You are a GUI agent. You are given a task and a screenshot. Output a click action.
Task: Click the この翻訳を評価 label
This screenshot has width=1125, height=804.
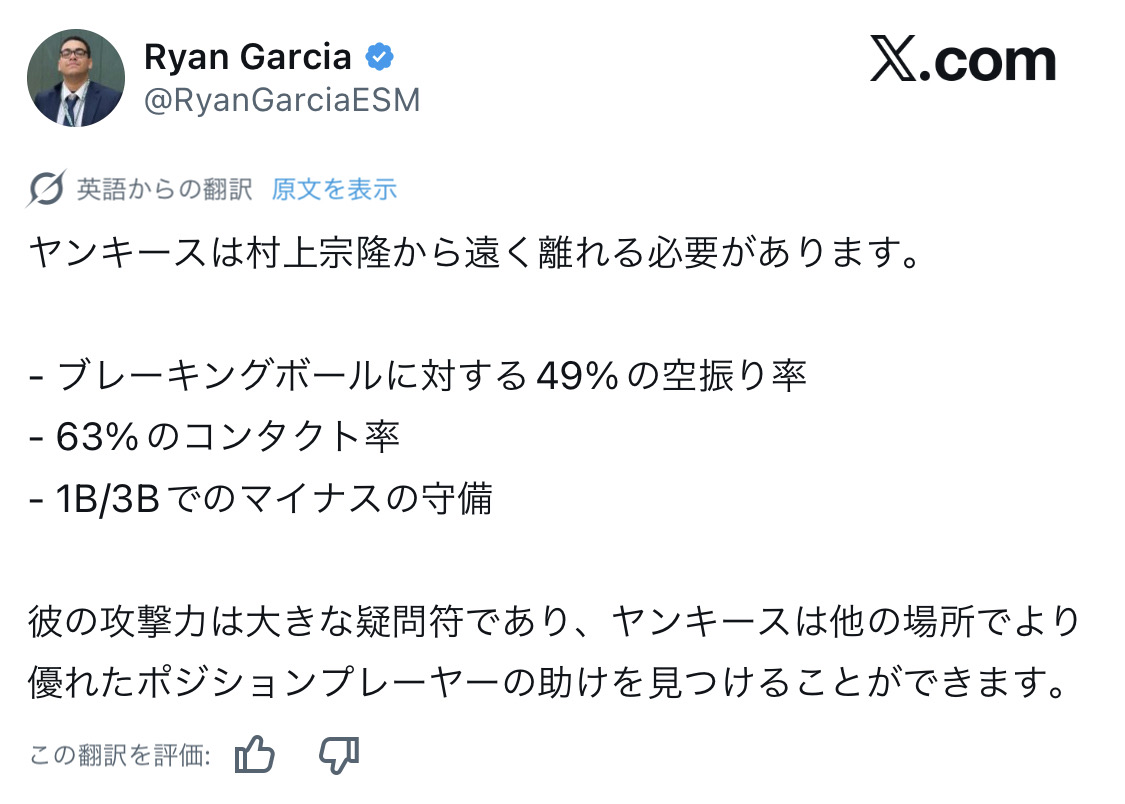tap(120, 756)
